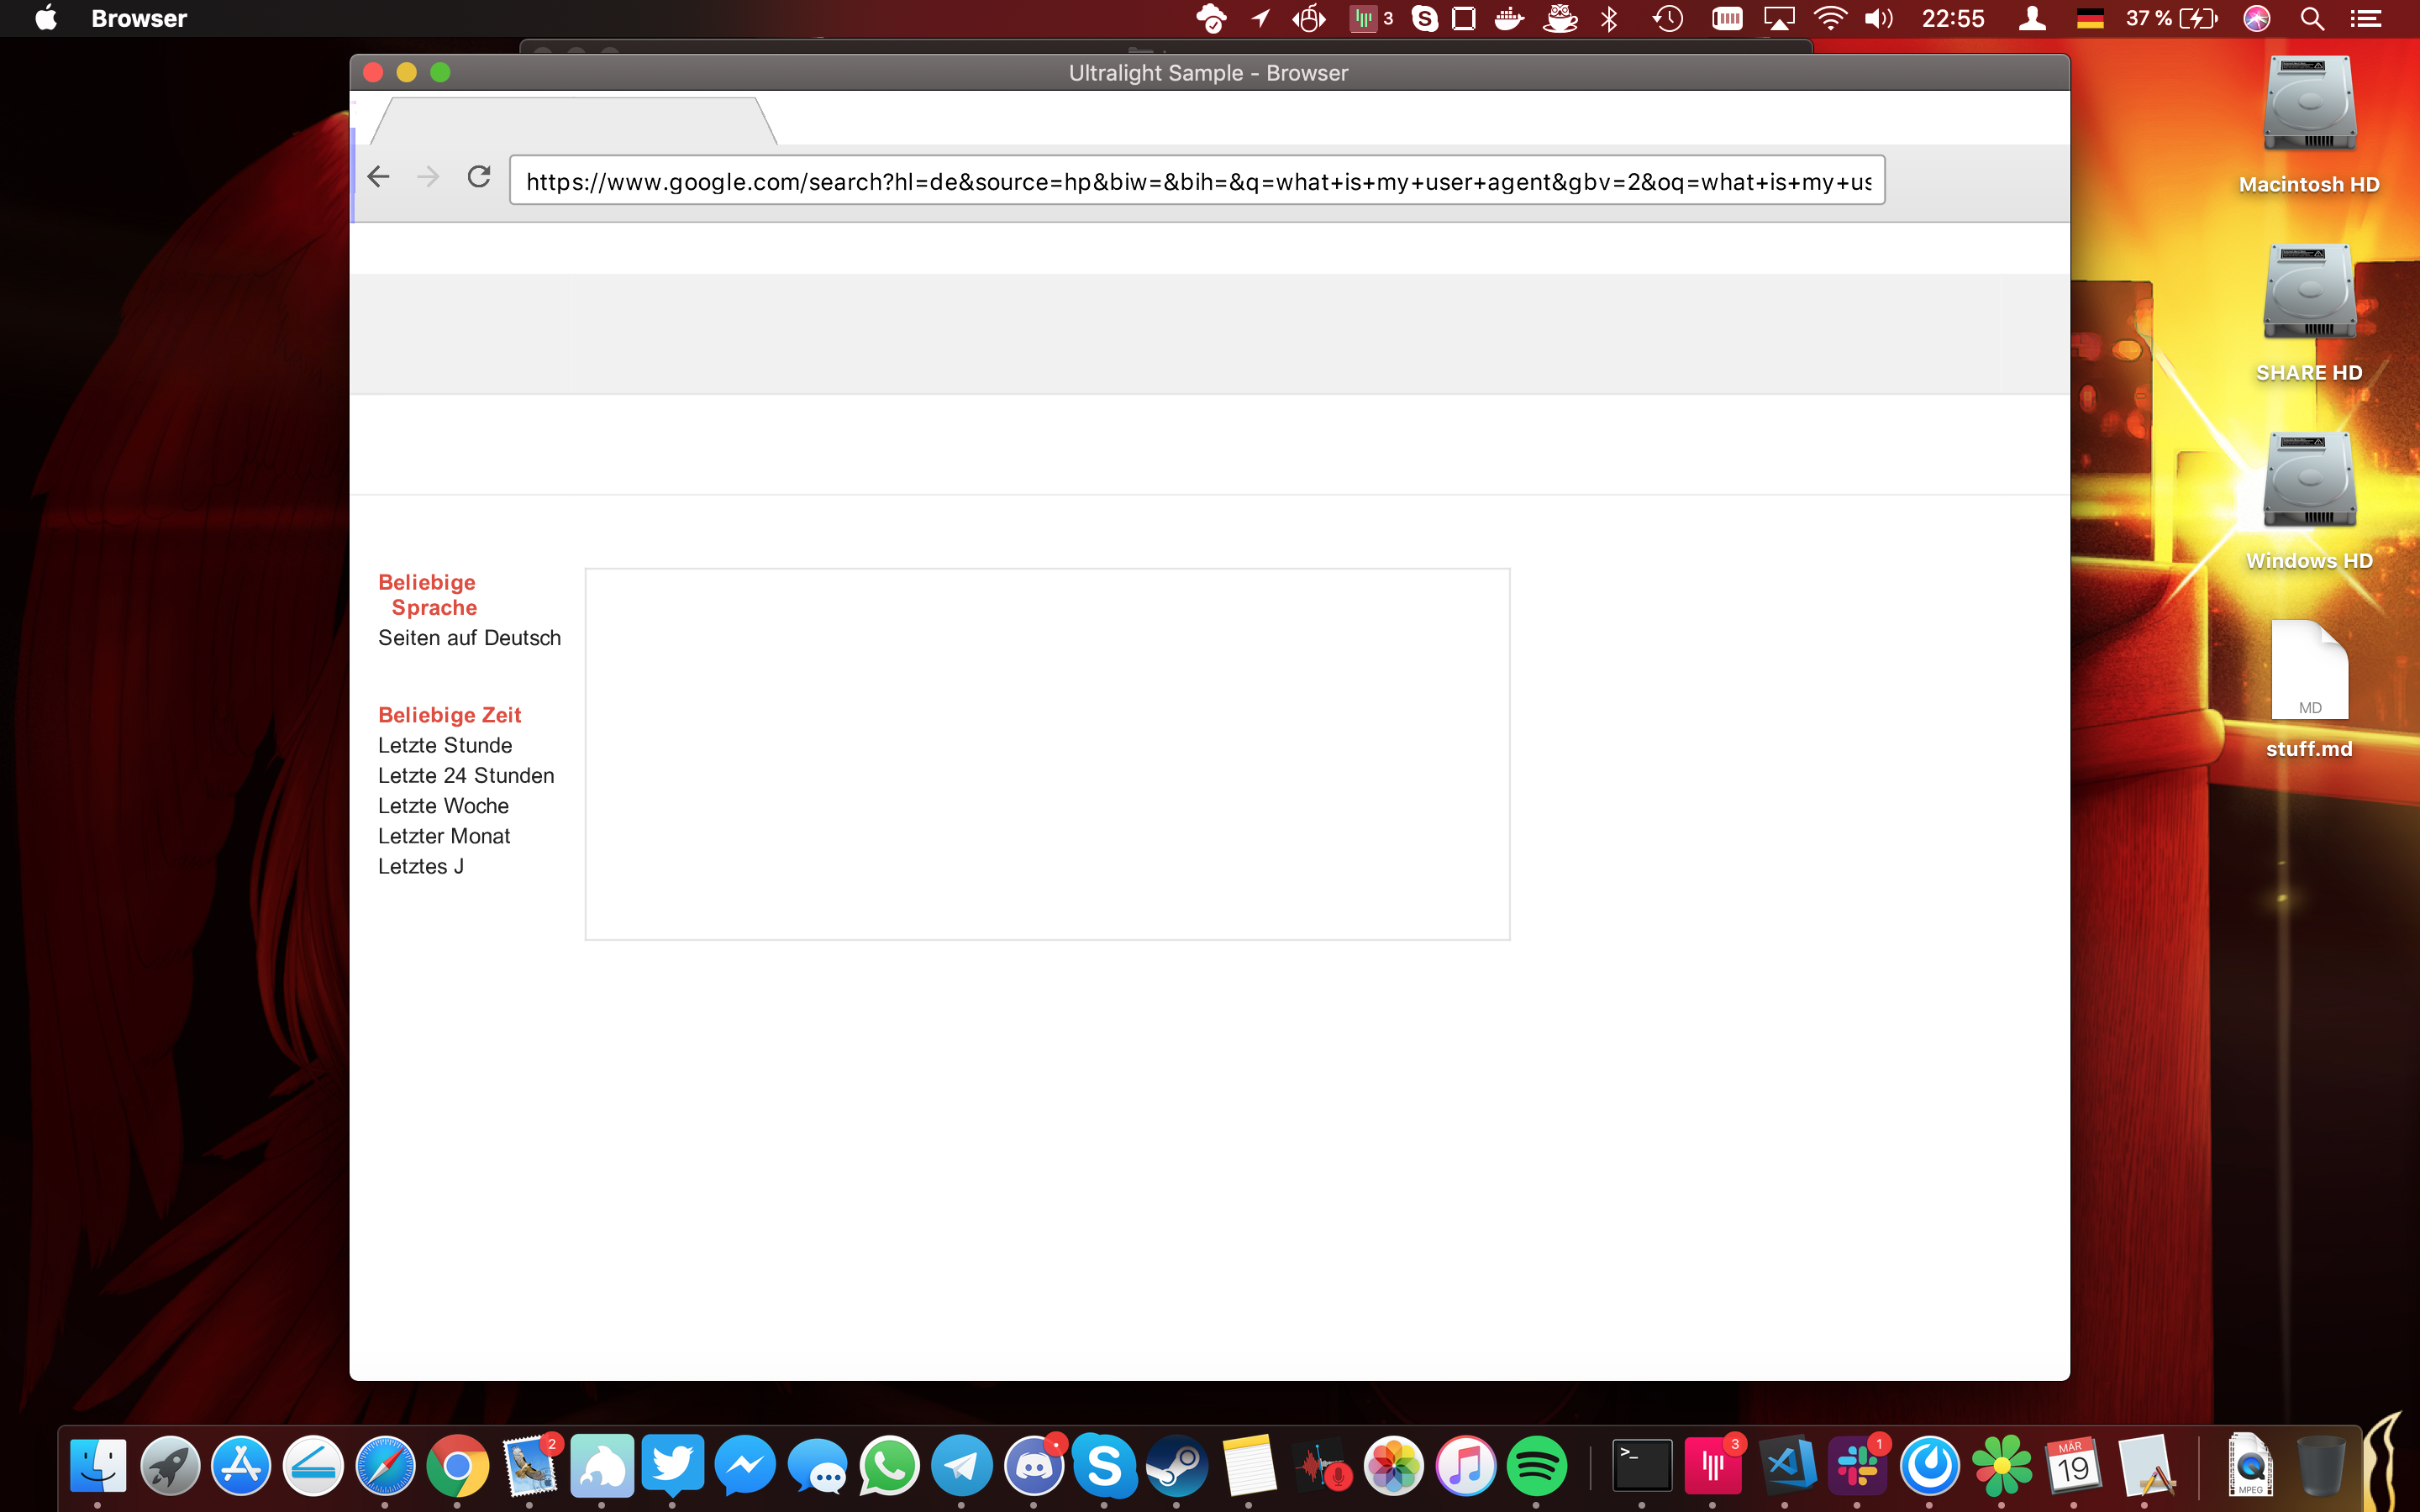Open the Browser menu in menu bar
Screen dimensions: 2420x1512
coord(139,18)
